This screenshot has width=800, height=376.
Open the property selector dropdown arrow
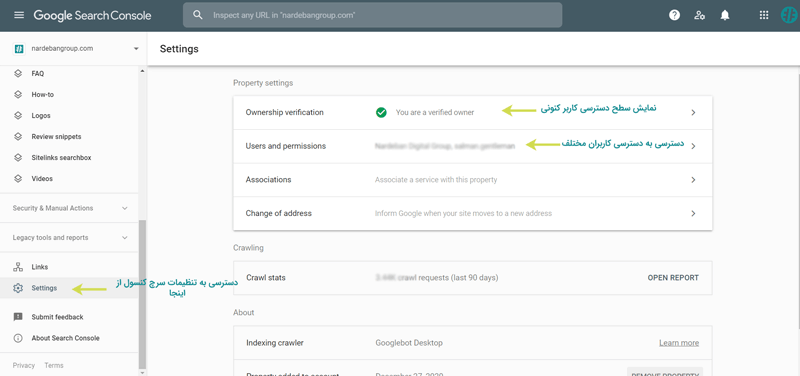tap(136, 48)
